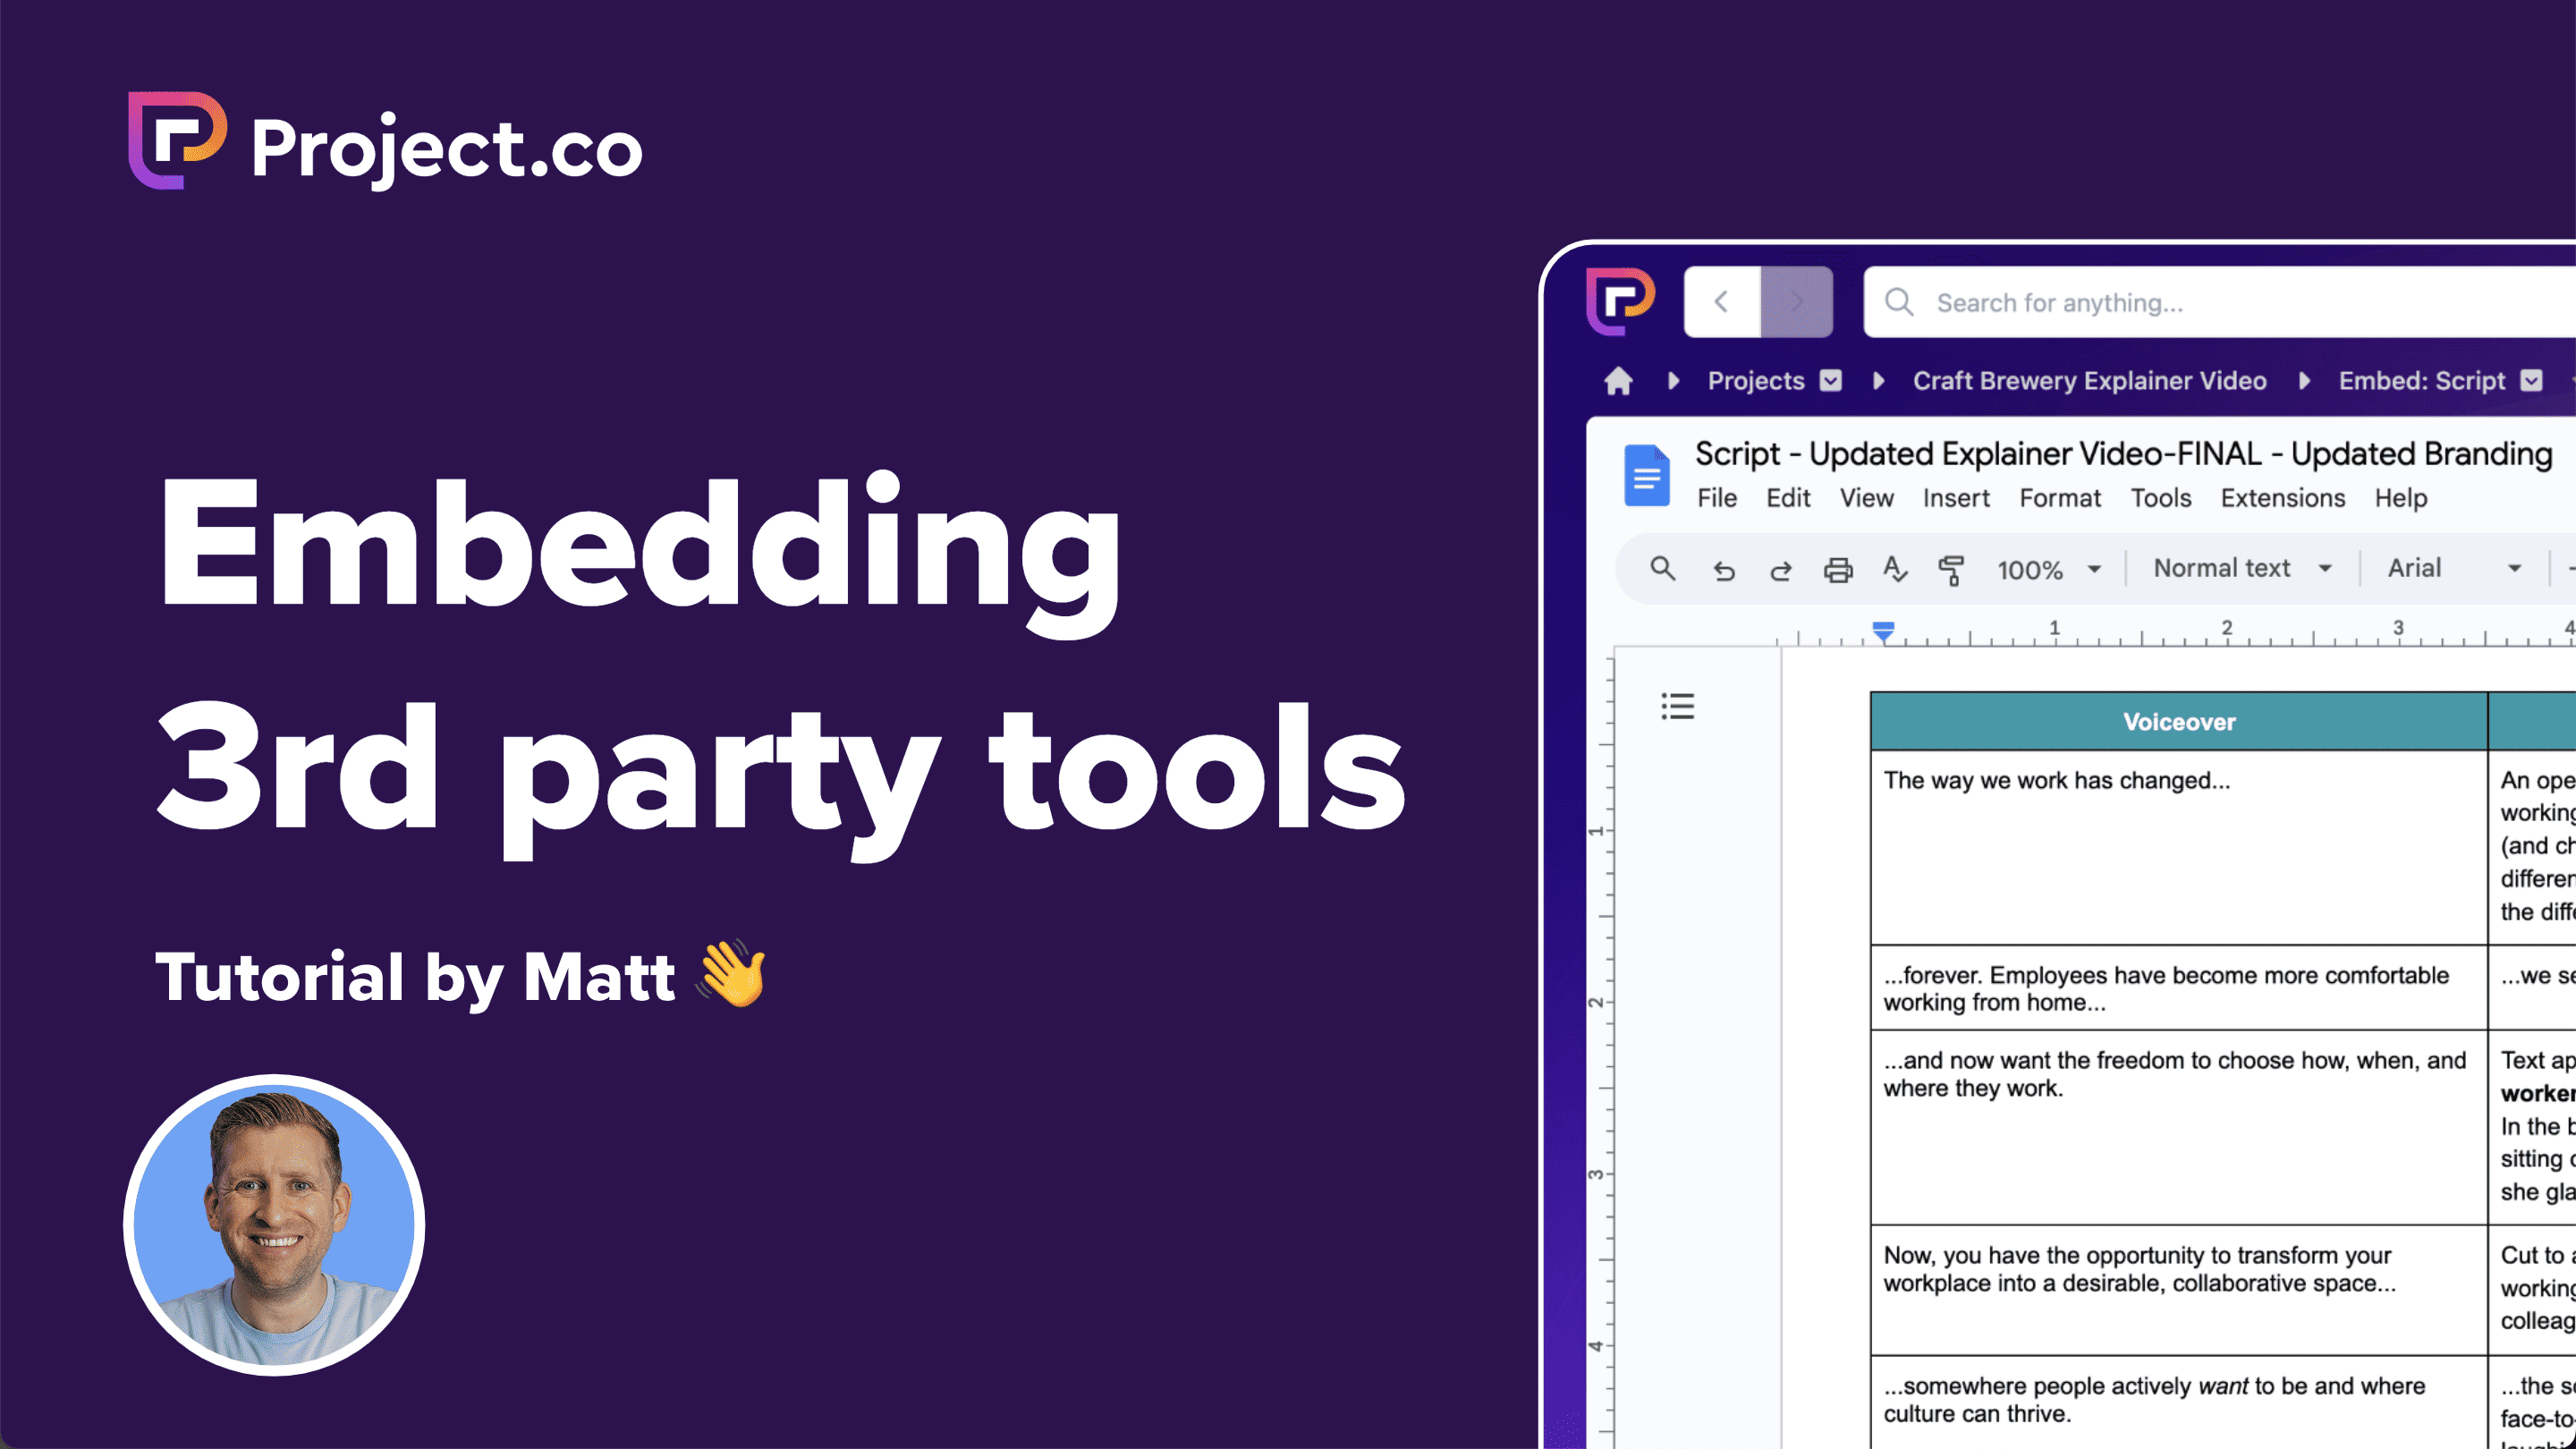Go back with the left chevron button
The image size is (2576, 1449).
pos(1721,301)
